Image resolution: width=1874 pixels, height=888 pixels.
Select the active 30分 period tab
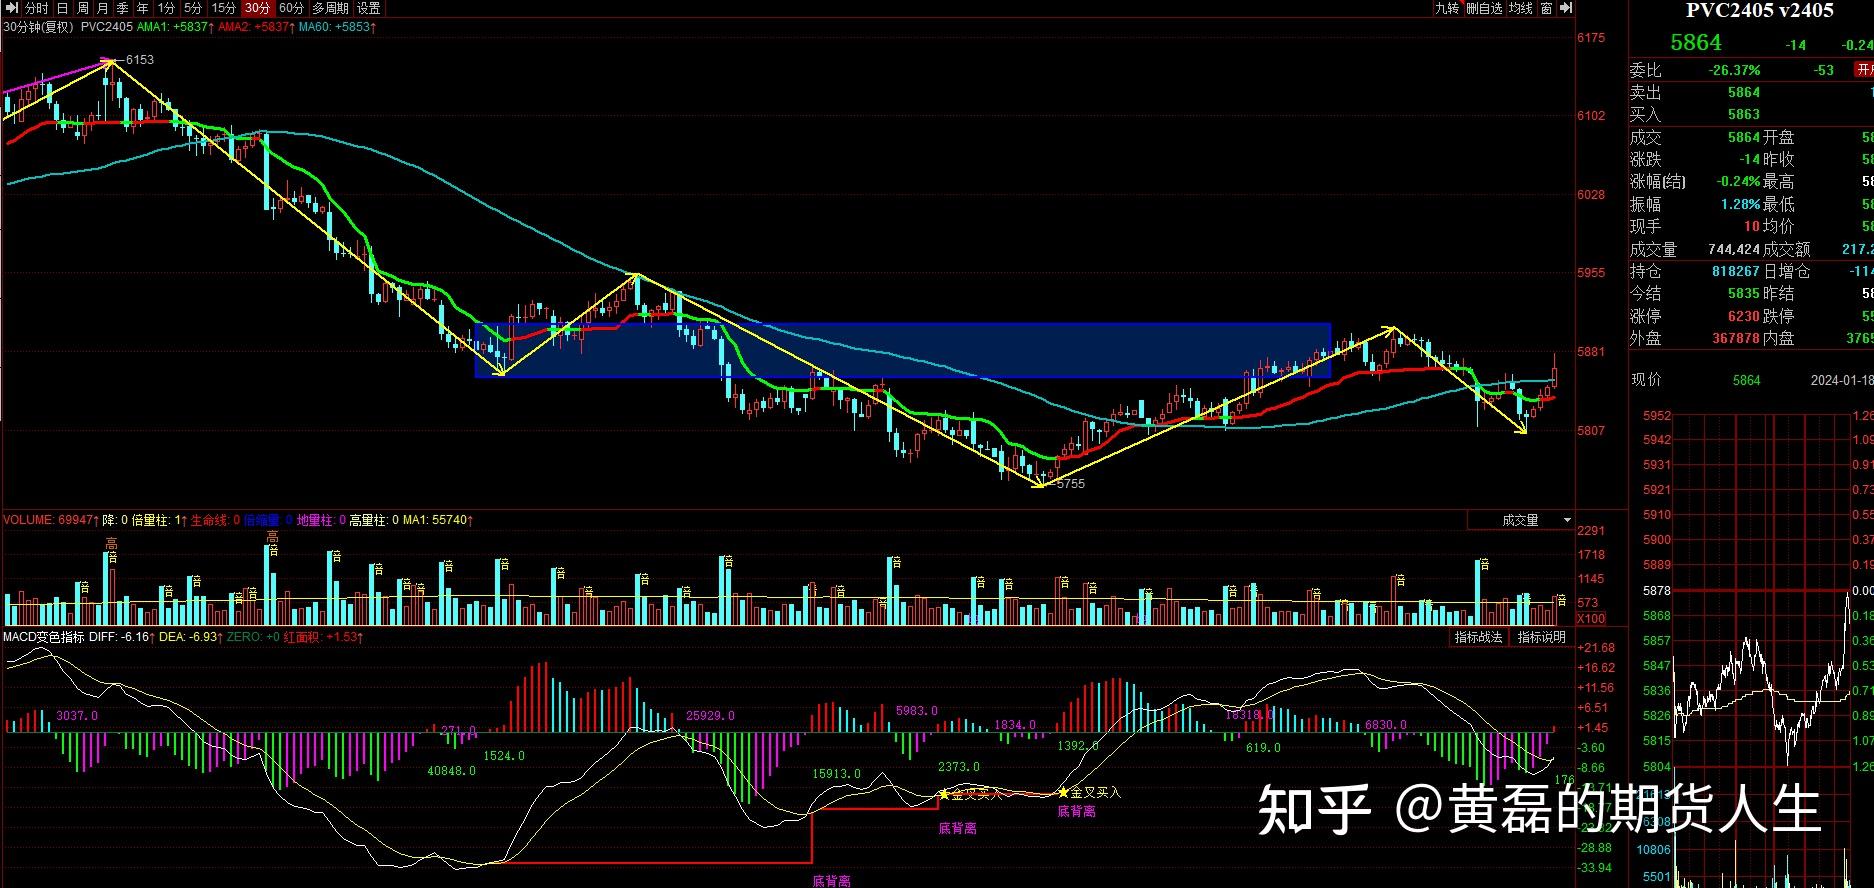tap(257, 8)
